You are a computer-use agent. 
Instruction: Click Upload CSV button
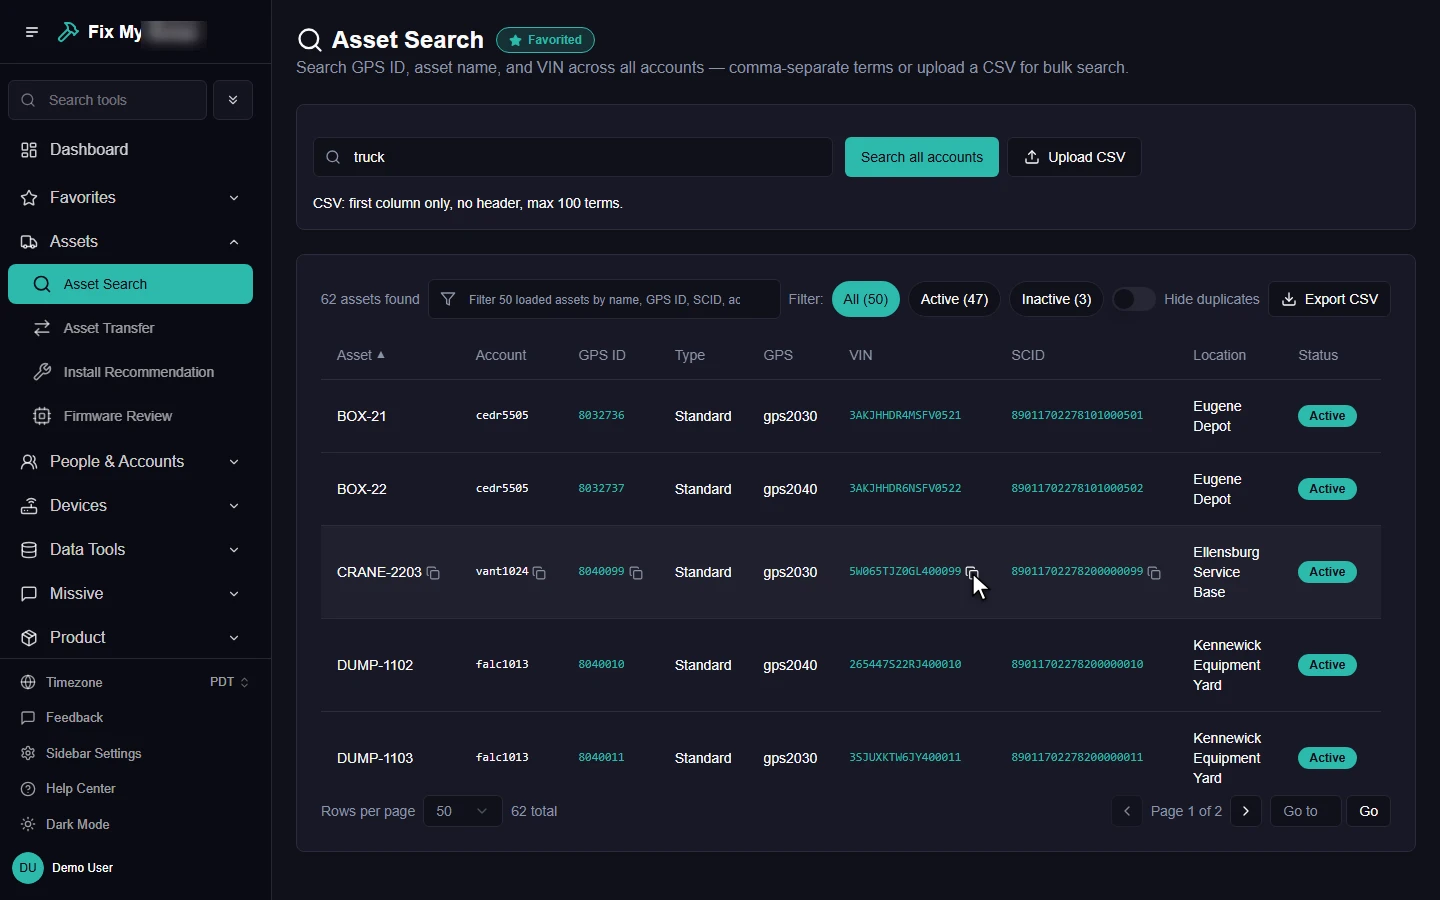[x=1075, y=157]
